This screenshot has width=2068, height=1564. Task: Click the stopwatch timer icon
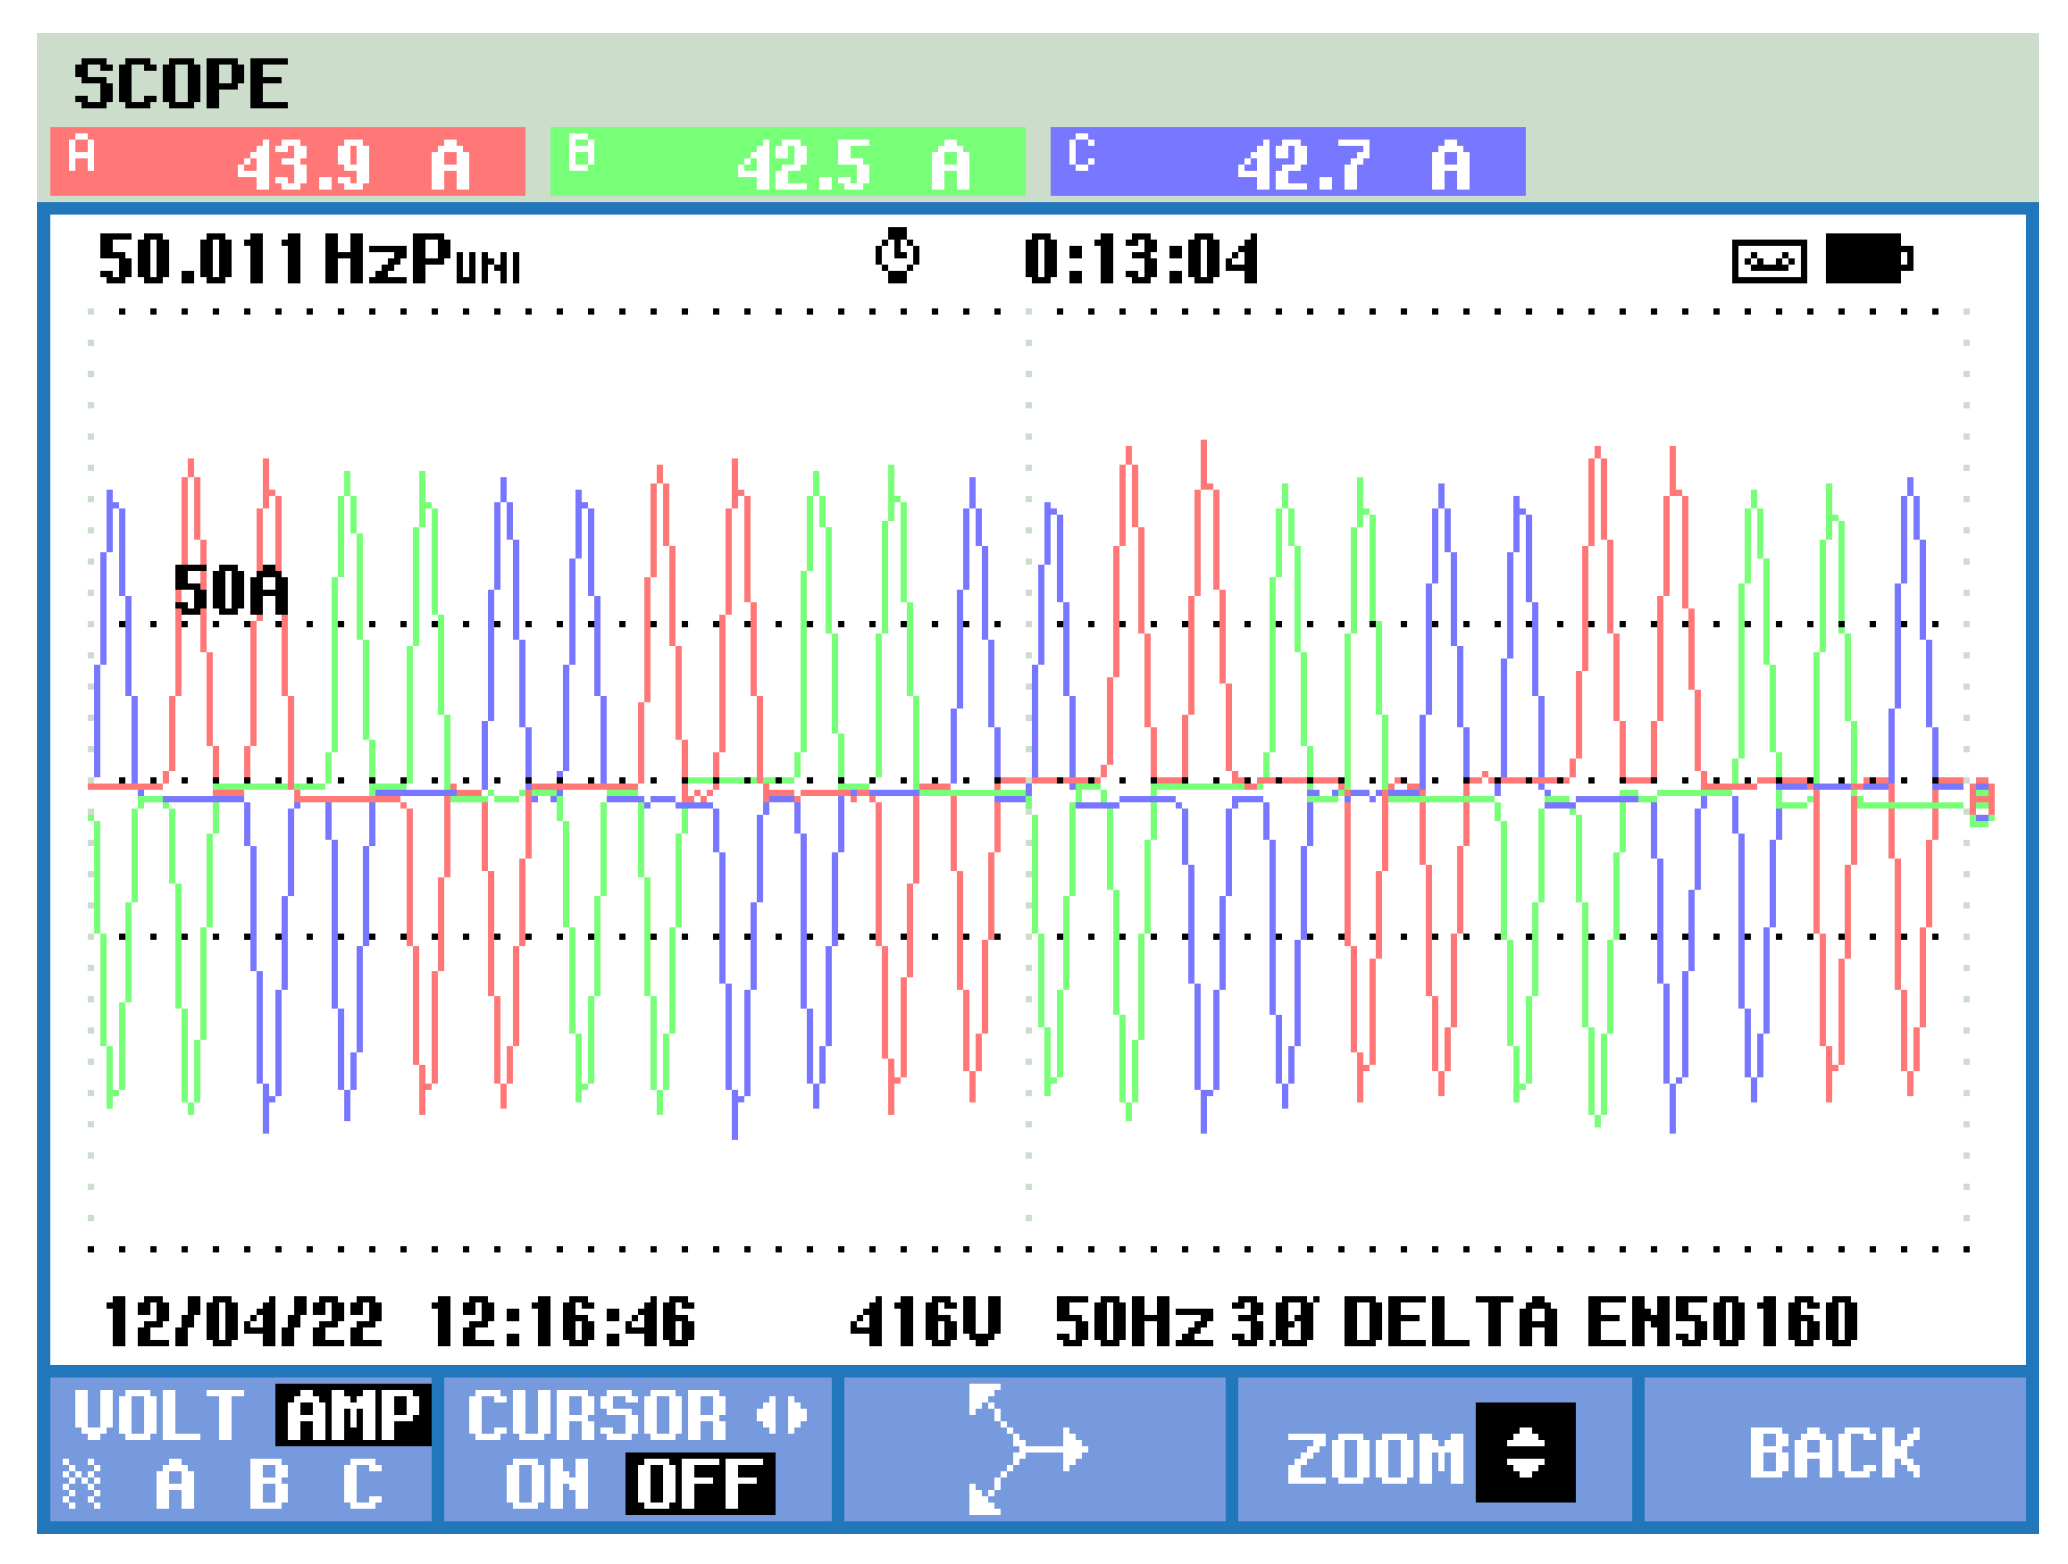point(897,256)
